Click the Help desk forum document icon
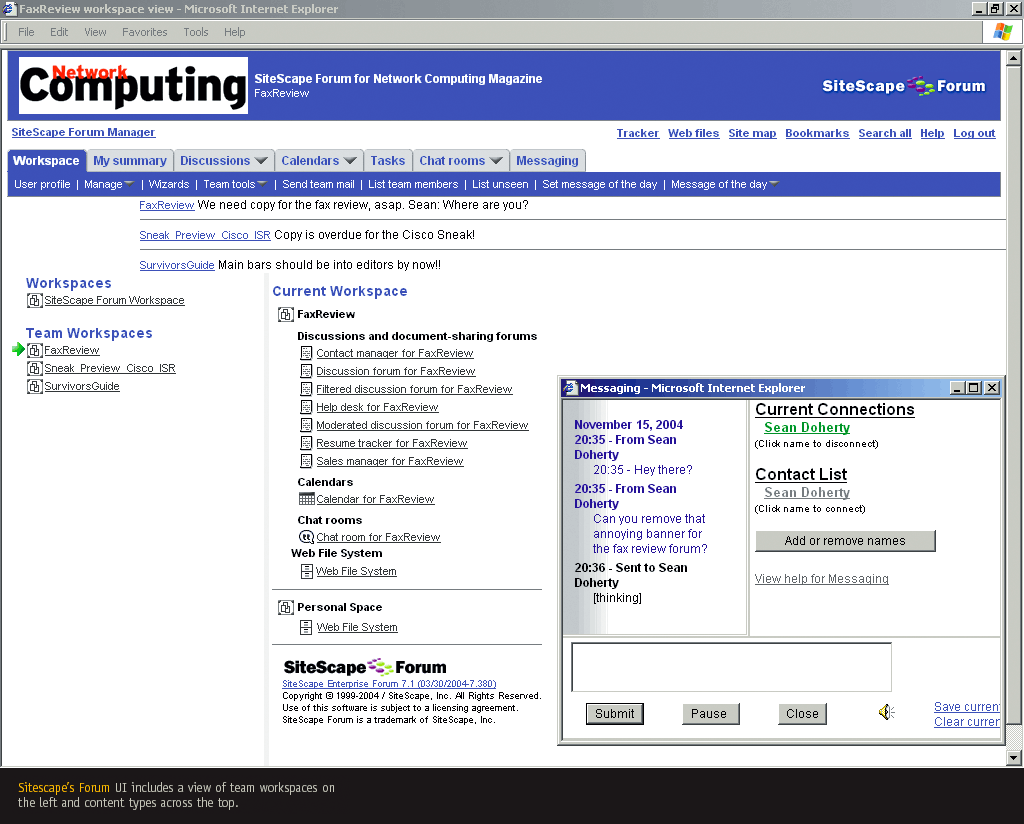This screenshot has width=1024, height=824. (x=307, y=407)
